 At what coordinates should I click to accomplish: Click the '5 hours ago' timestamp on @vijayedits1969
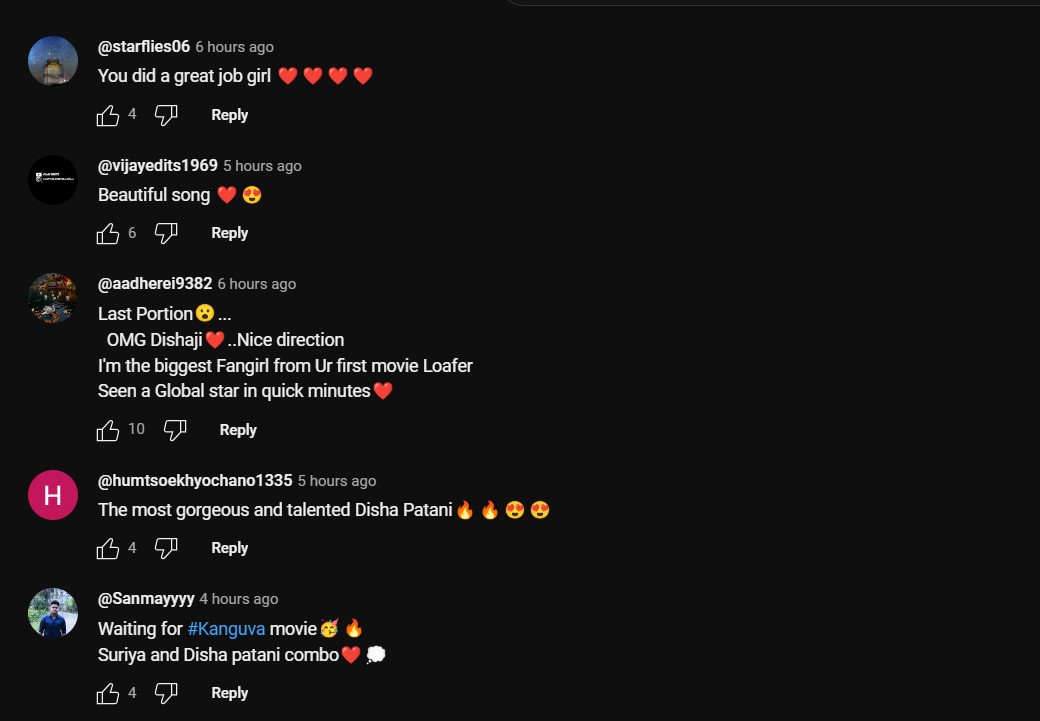pyautogui.click(x=262, y=166)
